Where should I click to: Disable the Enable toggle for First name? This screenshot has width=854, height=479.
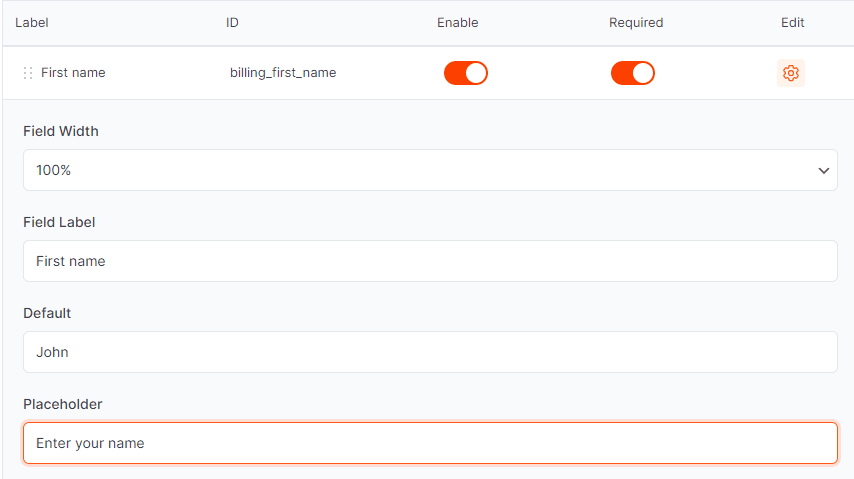pyautogui.click(x=466, y=73)
